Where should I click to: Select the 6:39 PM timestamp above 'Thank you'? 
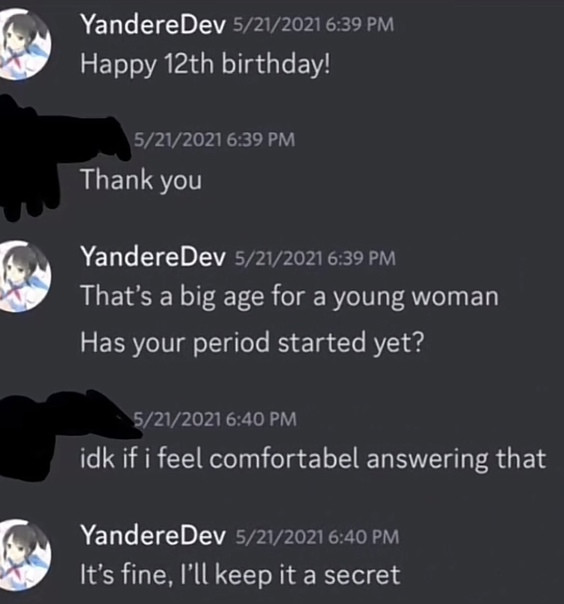coord(215,139)
